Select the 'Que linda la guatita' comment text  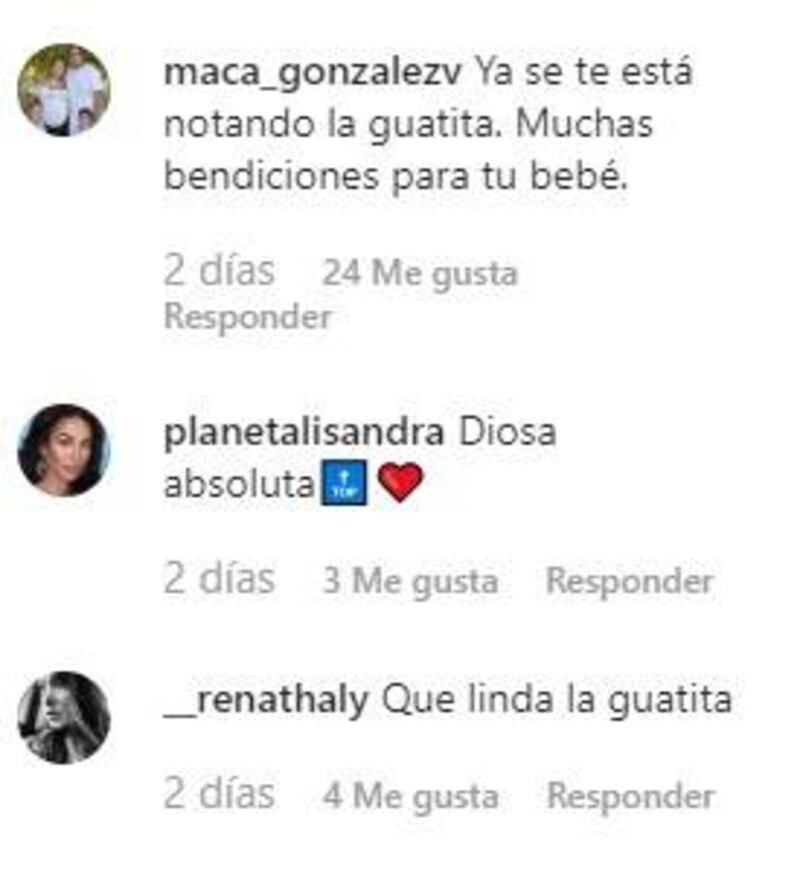tap(557, 701)
